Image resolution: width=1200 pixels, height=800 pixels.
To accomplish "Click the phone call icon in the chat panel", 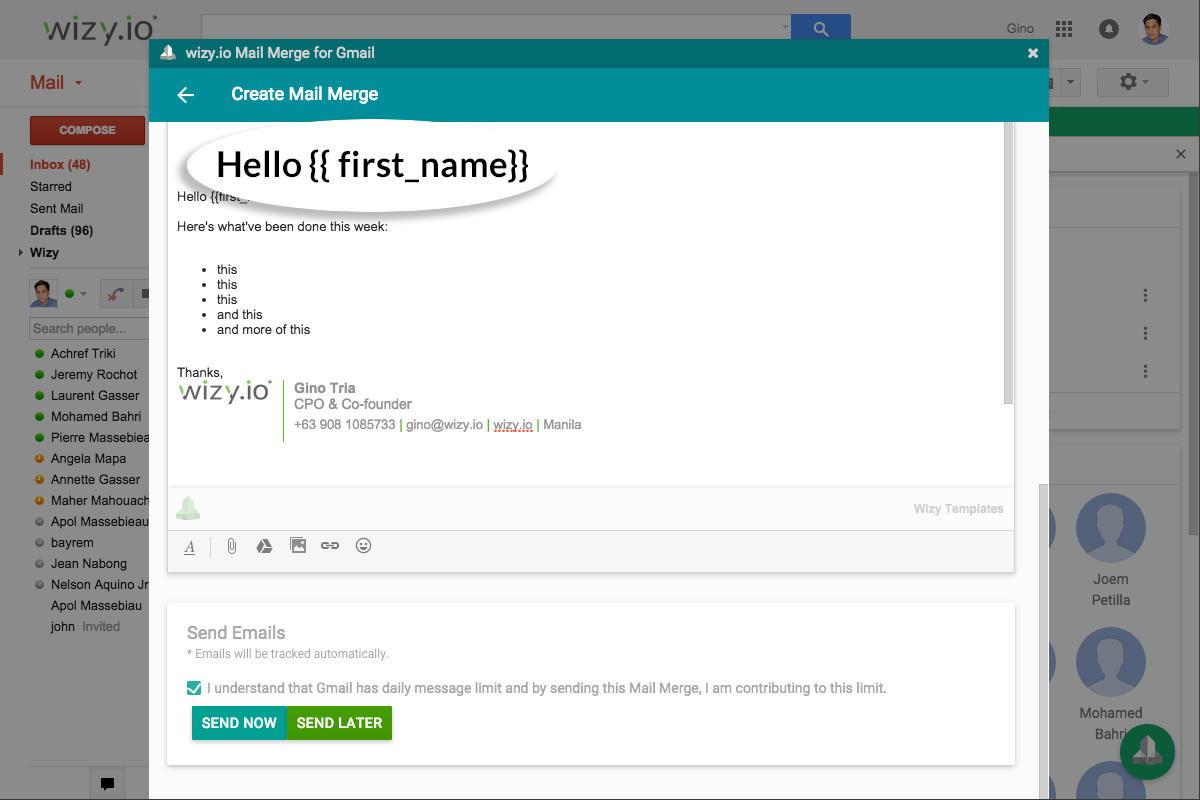I will (115, 294).
